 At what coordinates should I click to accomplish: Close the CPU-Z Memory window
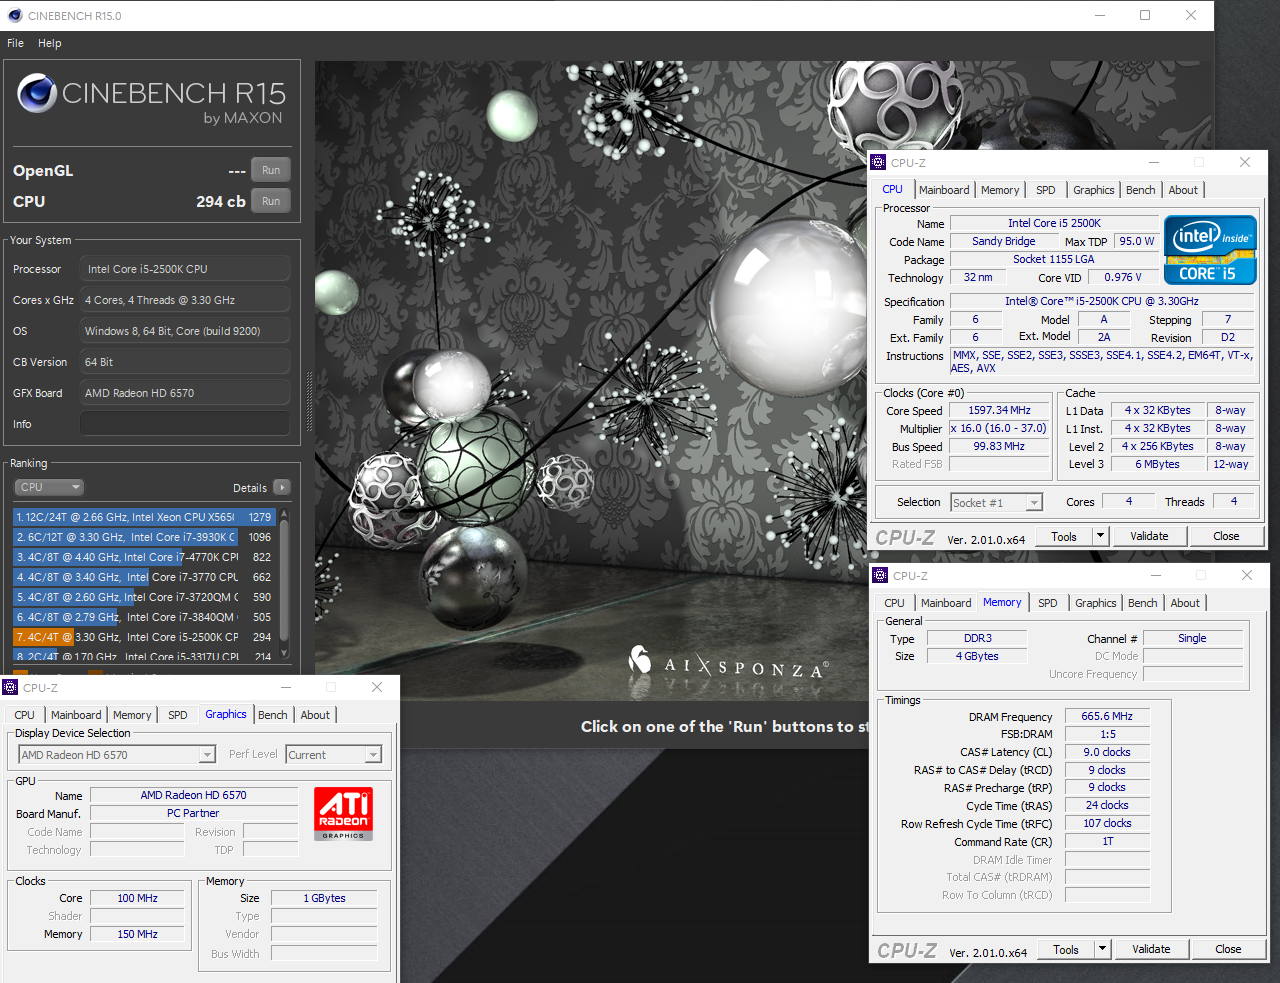pos(1247,575)
